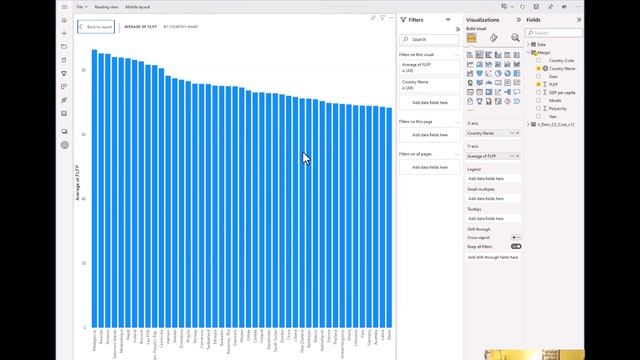Open the Format visual paintbrush icon
640x360 pixels.
[493, 38]
